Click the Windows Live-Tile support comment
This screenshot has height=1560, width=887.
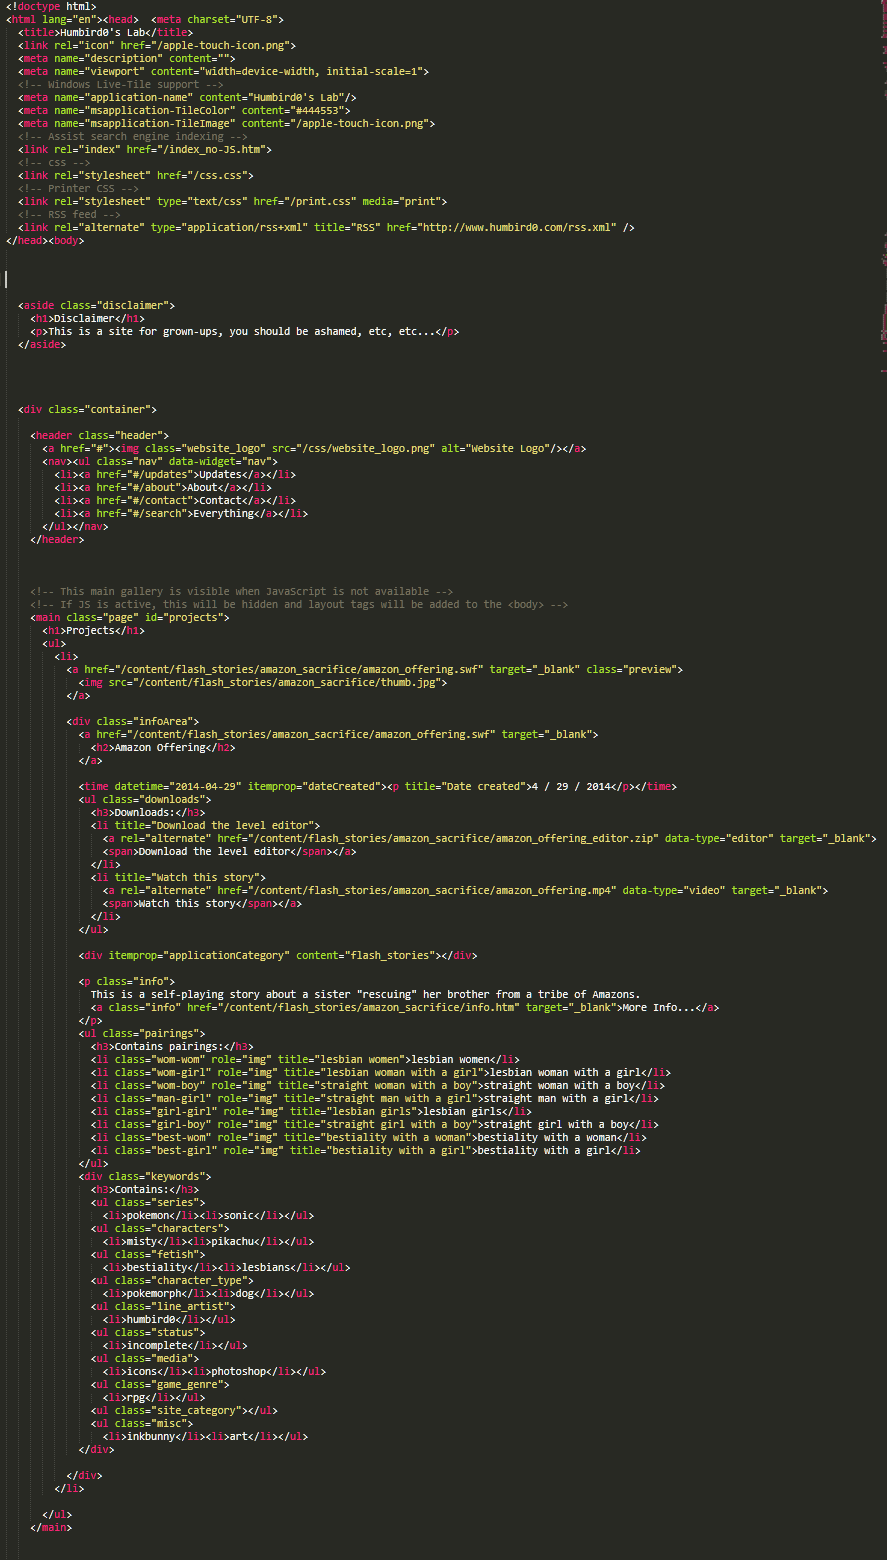click(121, 84)
